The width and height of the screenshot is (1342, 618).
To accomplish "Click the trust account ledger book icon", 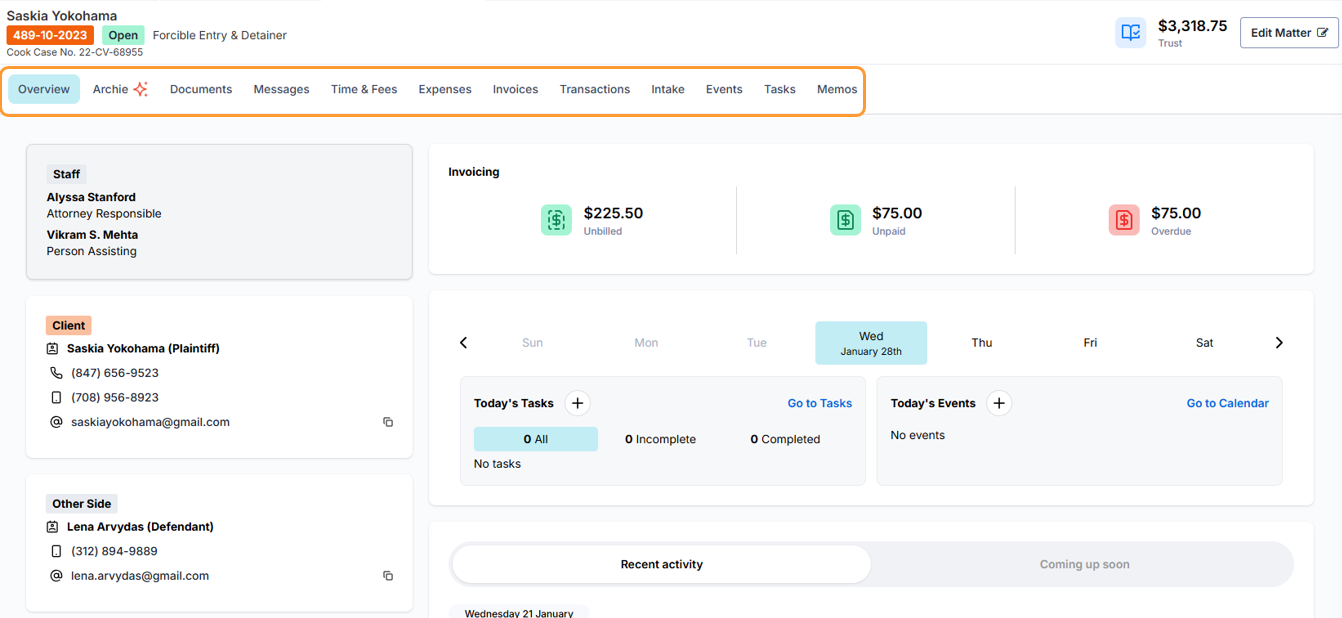I will coord(1131,33).
